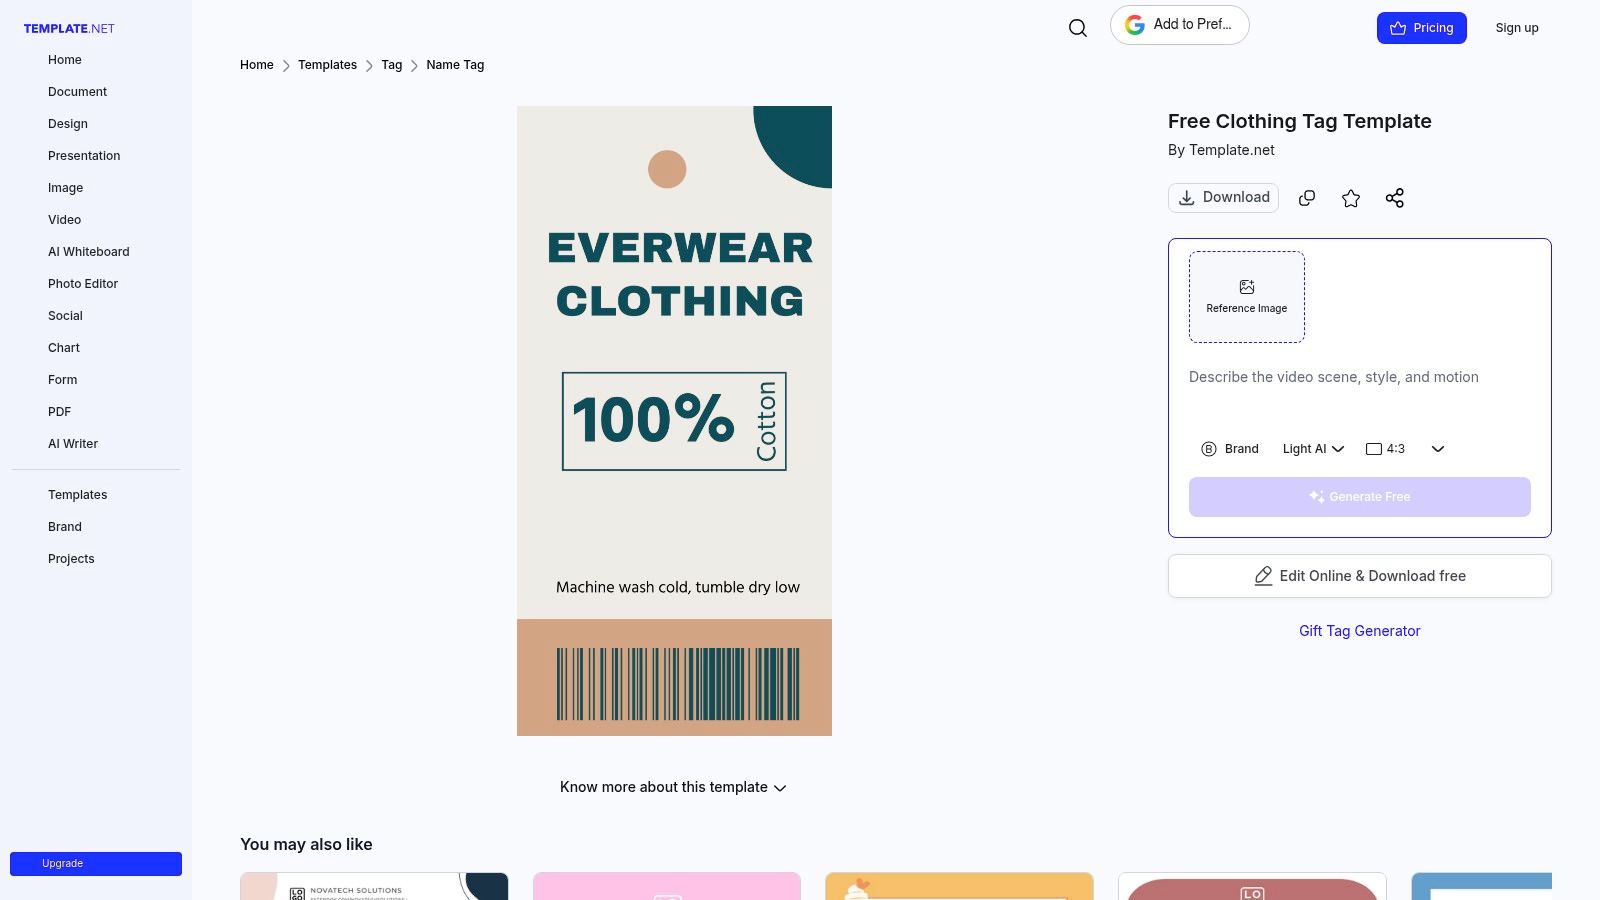Open AI Whiteboard in sidebar
Screen dimensions: 1600x900
click(89, 252)
